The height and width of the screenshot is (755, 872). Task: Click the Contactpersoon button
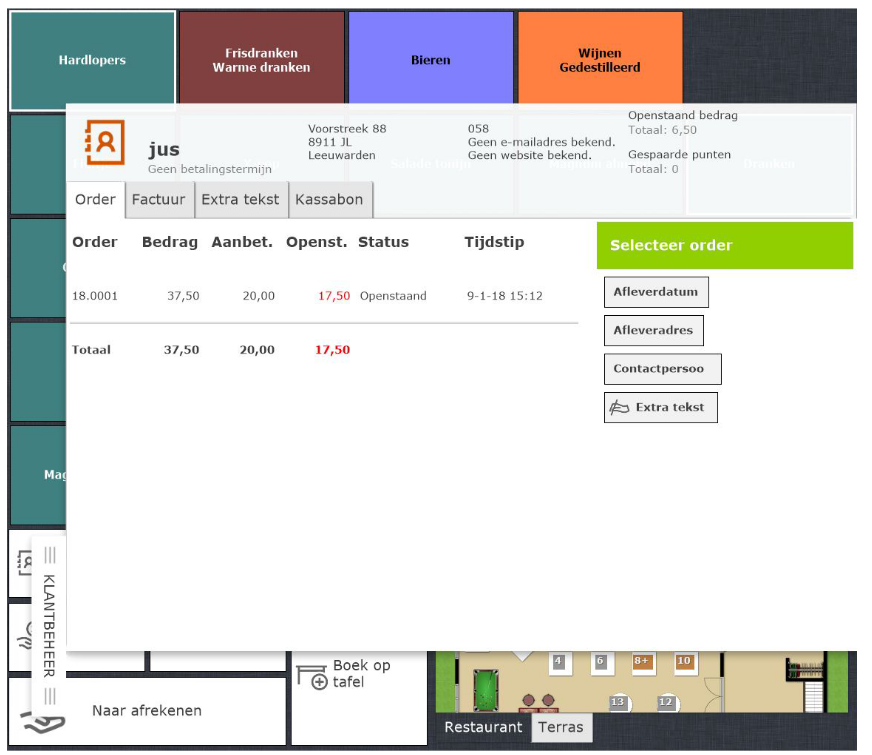click(662, 369)
